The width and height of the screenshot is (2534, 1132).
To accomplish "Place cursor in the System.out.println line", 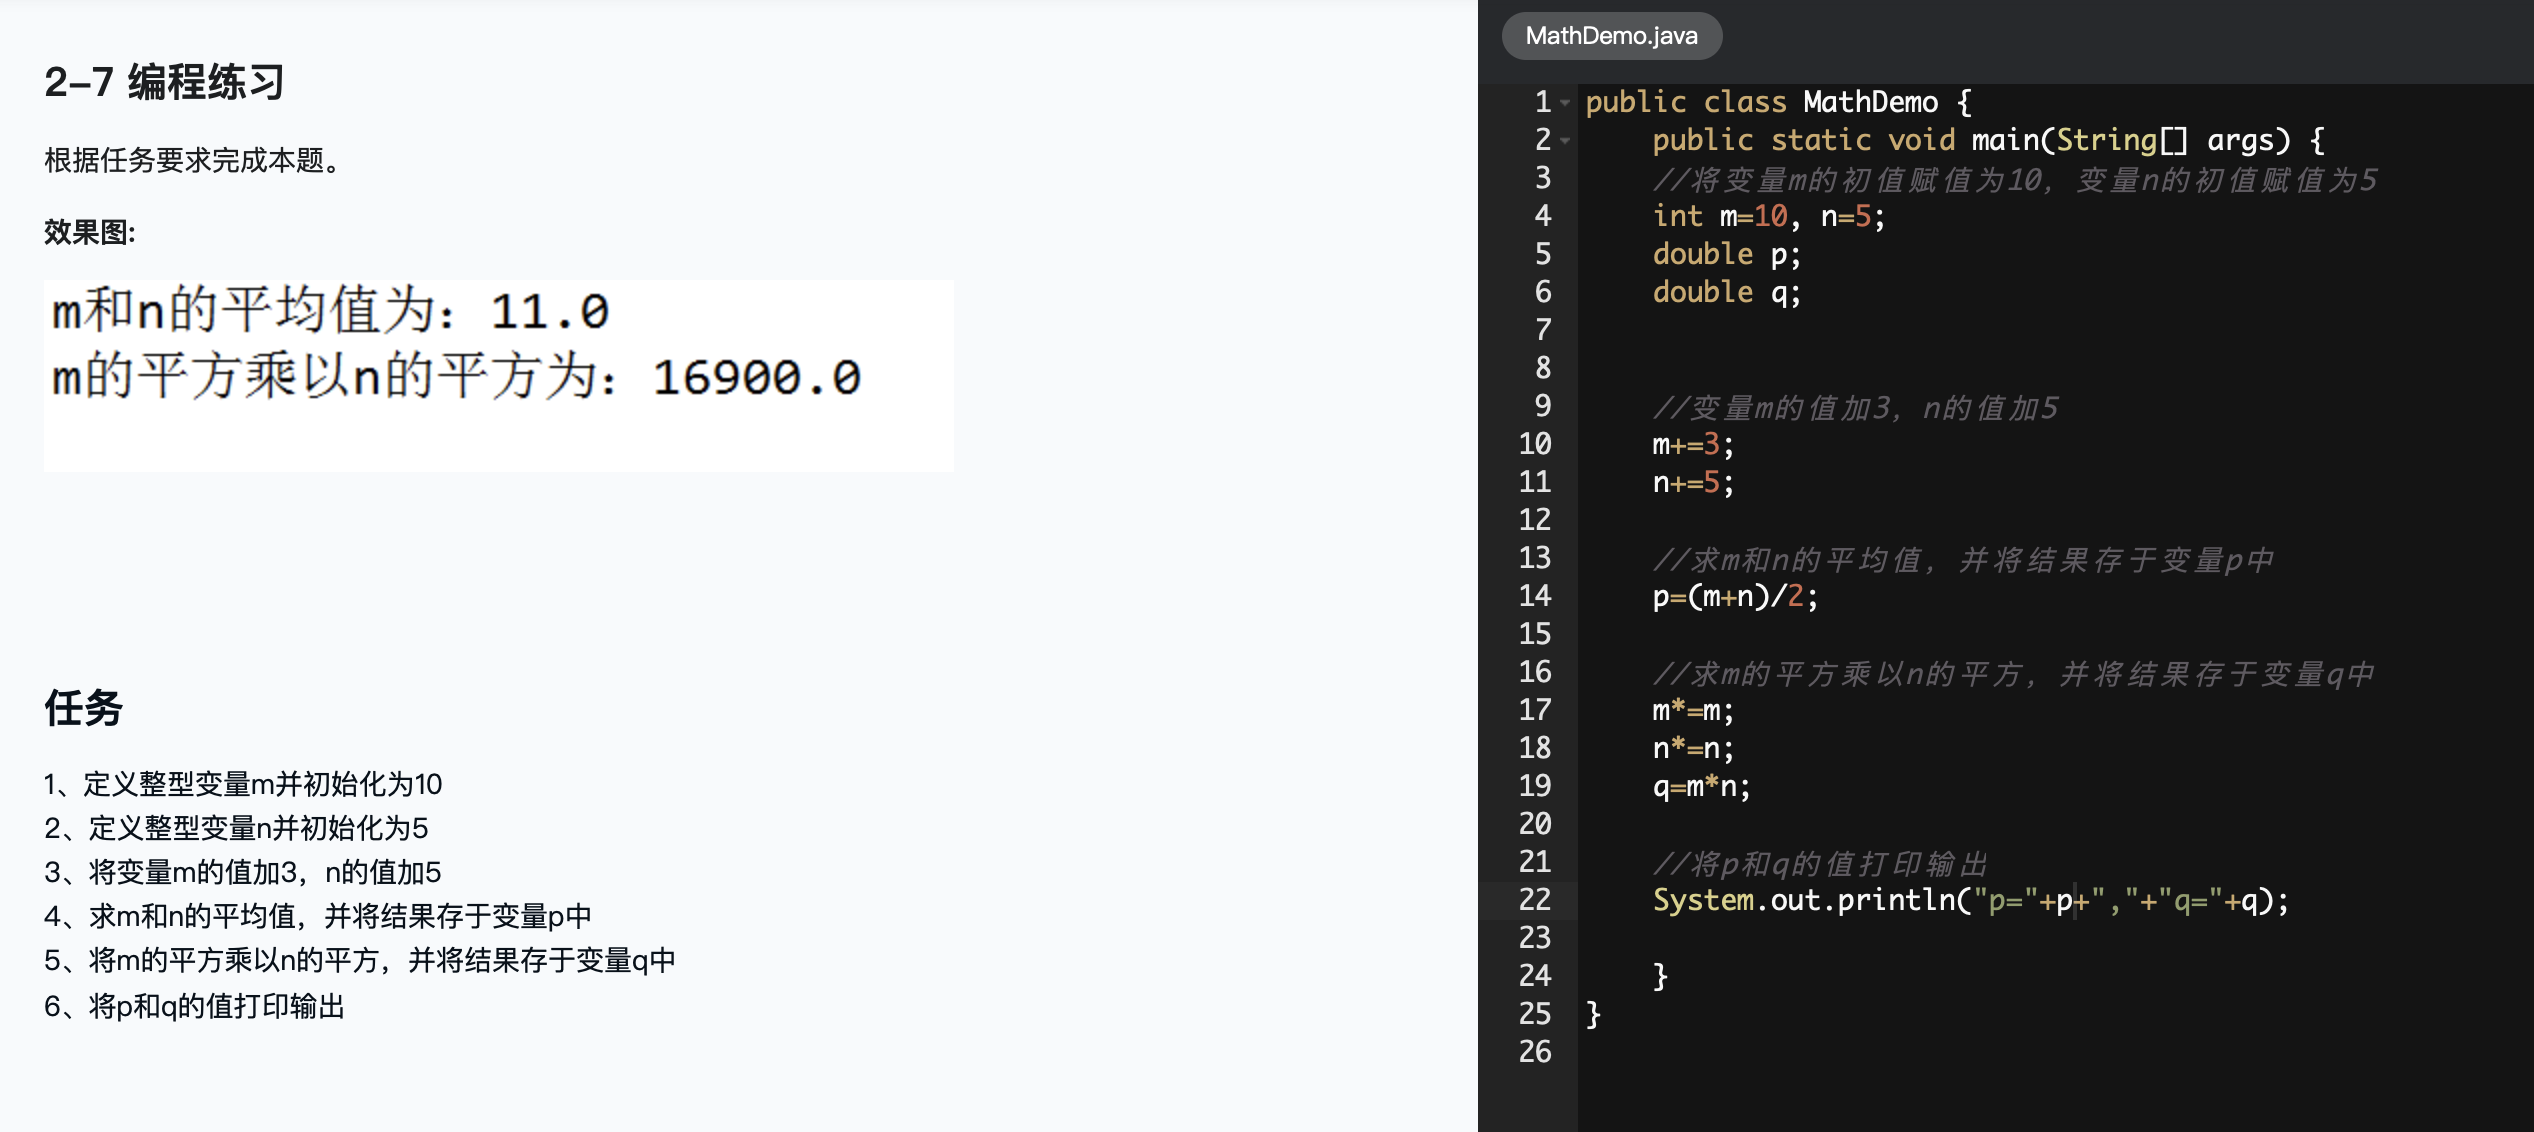I will pos(1970,900).
